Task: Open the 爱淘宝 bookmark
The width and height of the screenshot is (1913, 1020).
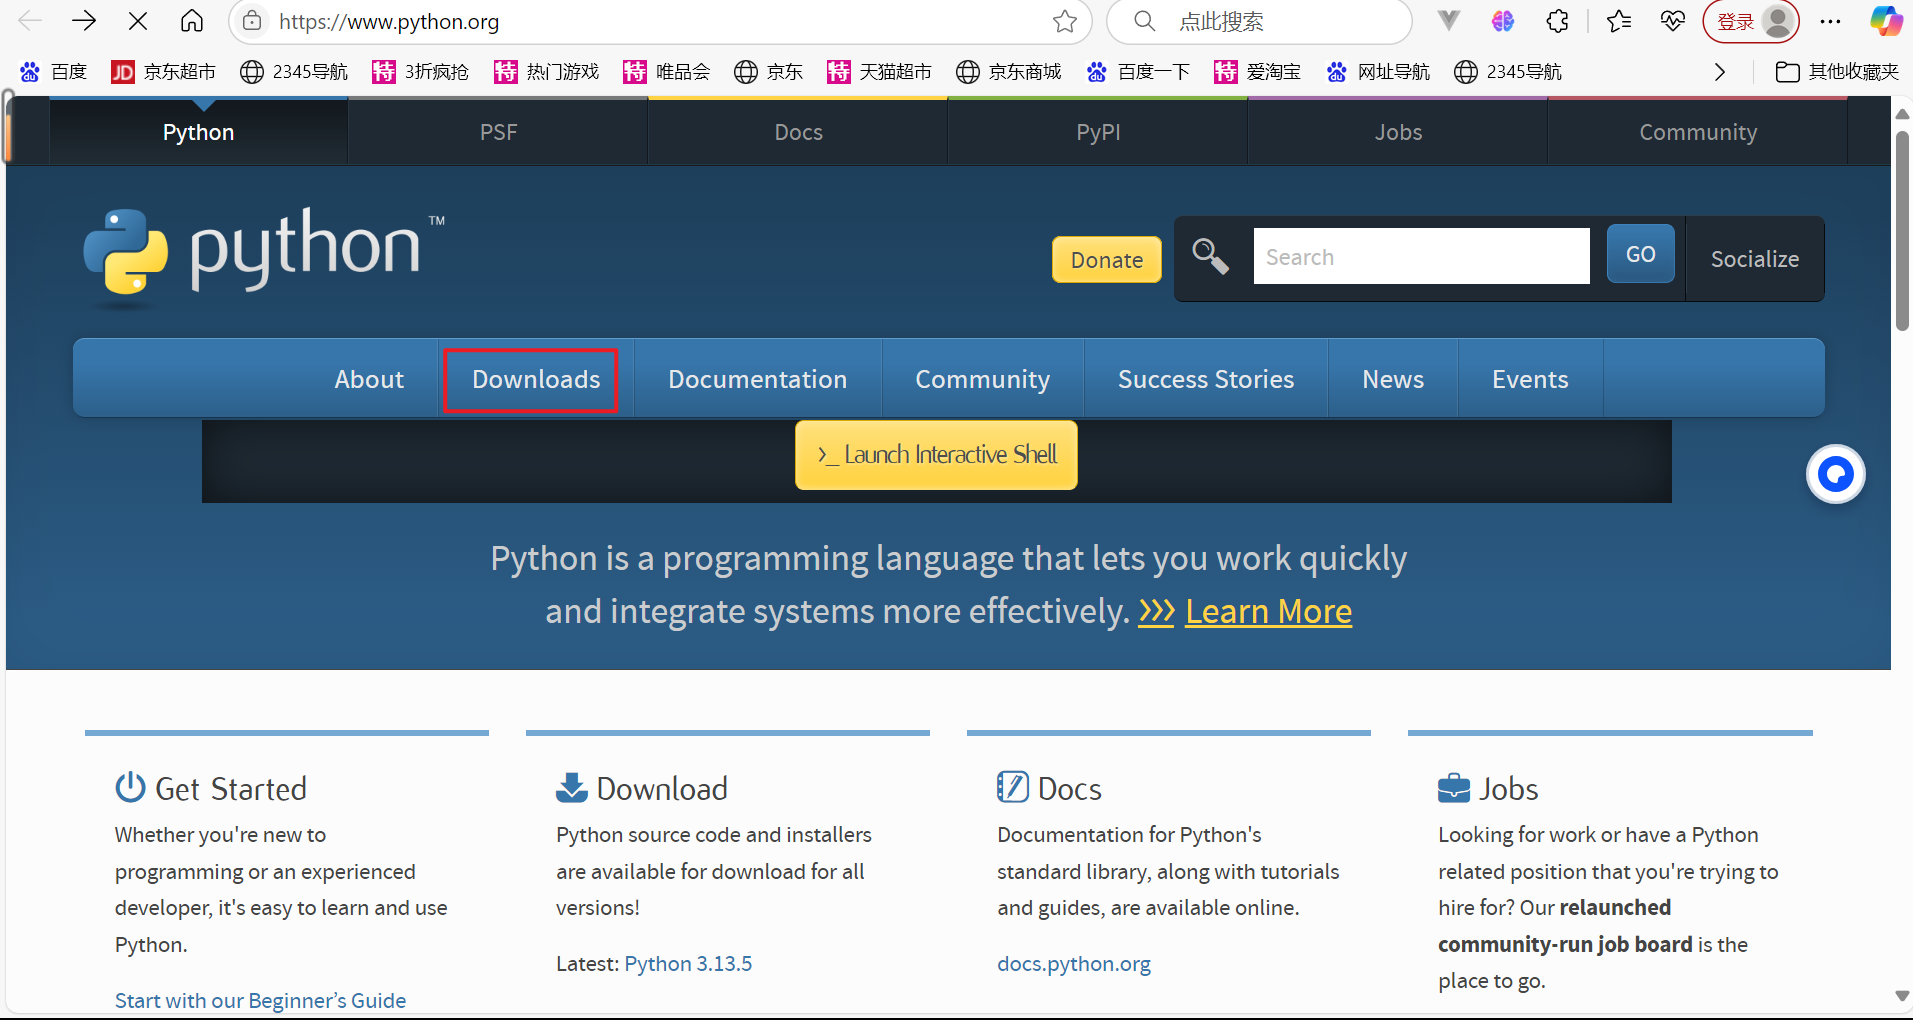Action: 1257,72
